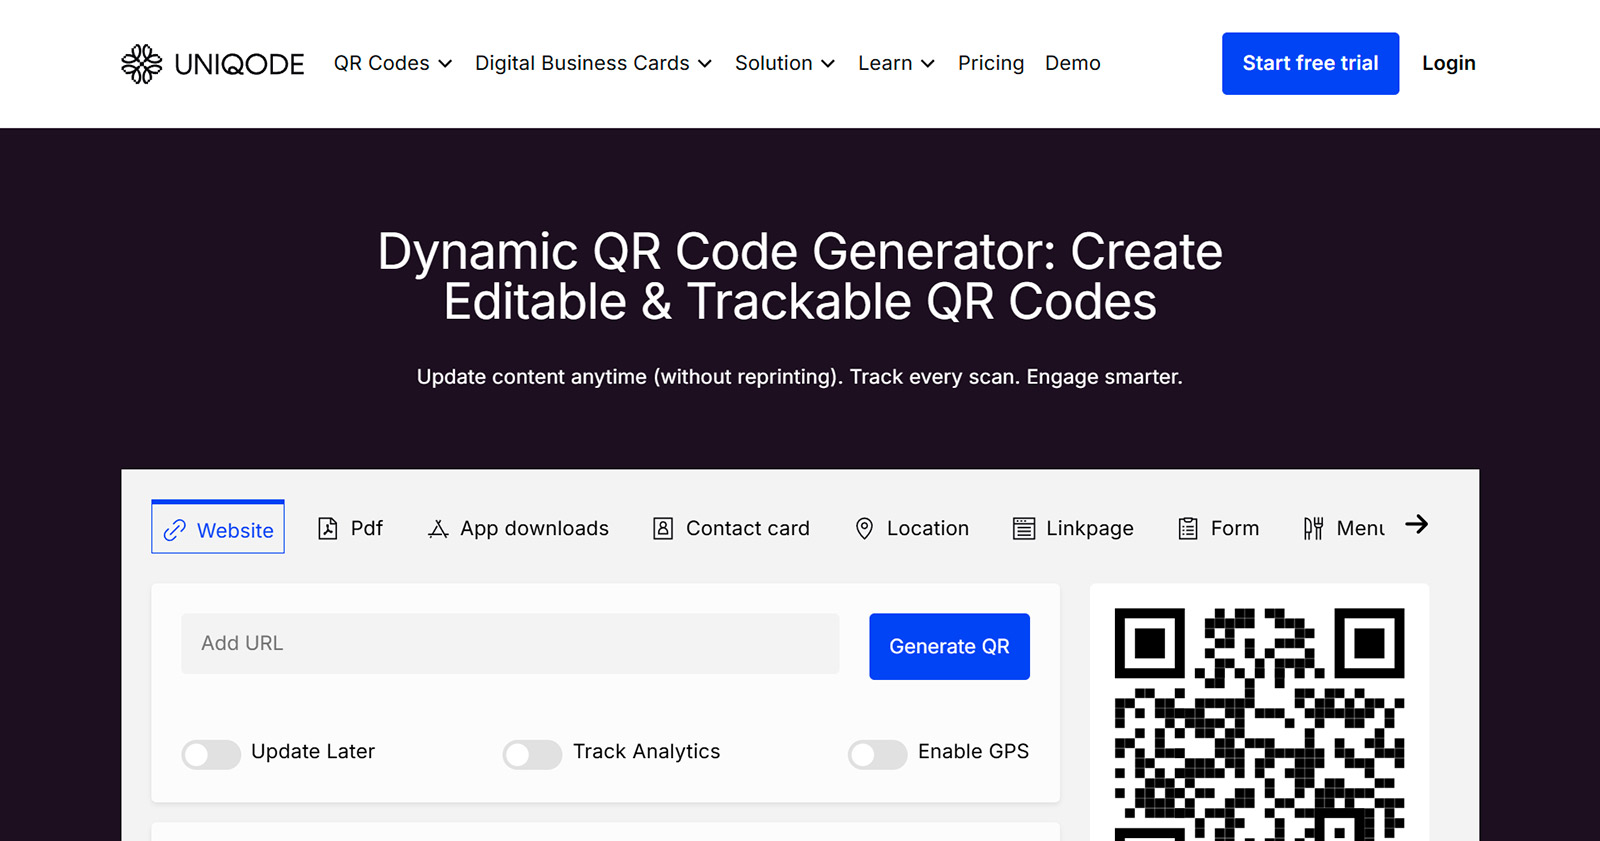
Task: Select the Form clipboard icon
Action: tap(1187, 529)
